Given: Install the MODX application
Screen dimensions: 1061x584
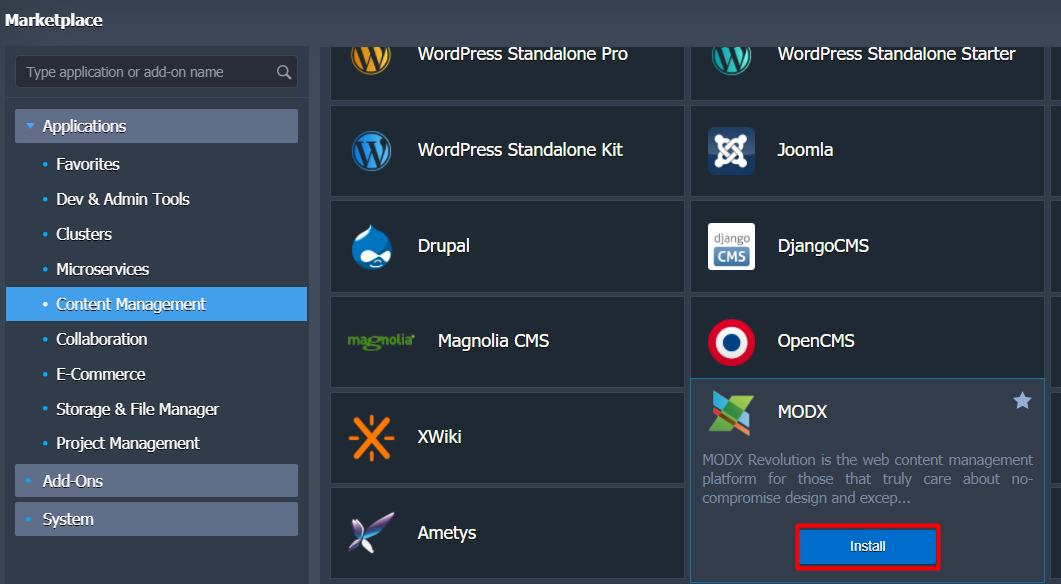Looking at the screenshot, I should coord(867,546).
